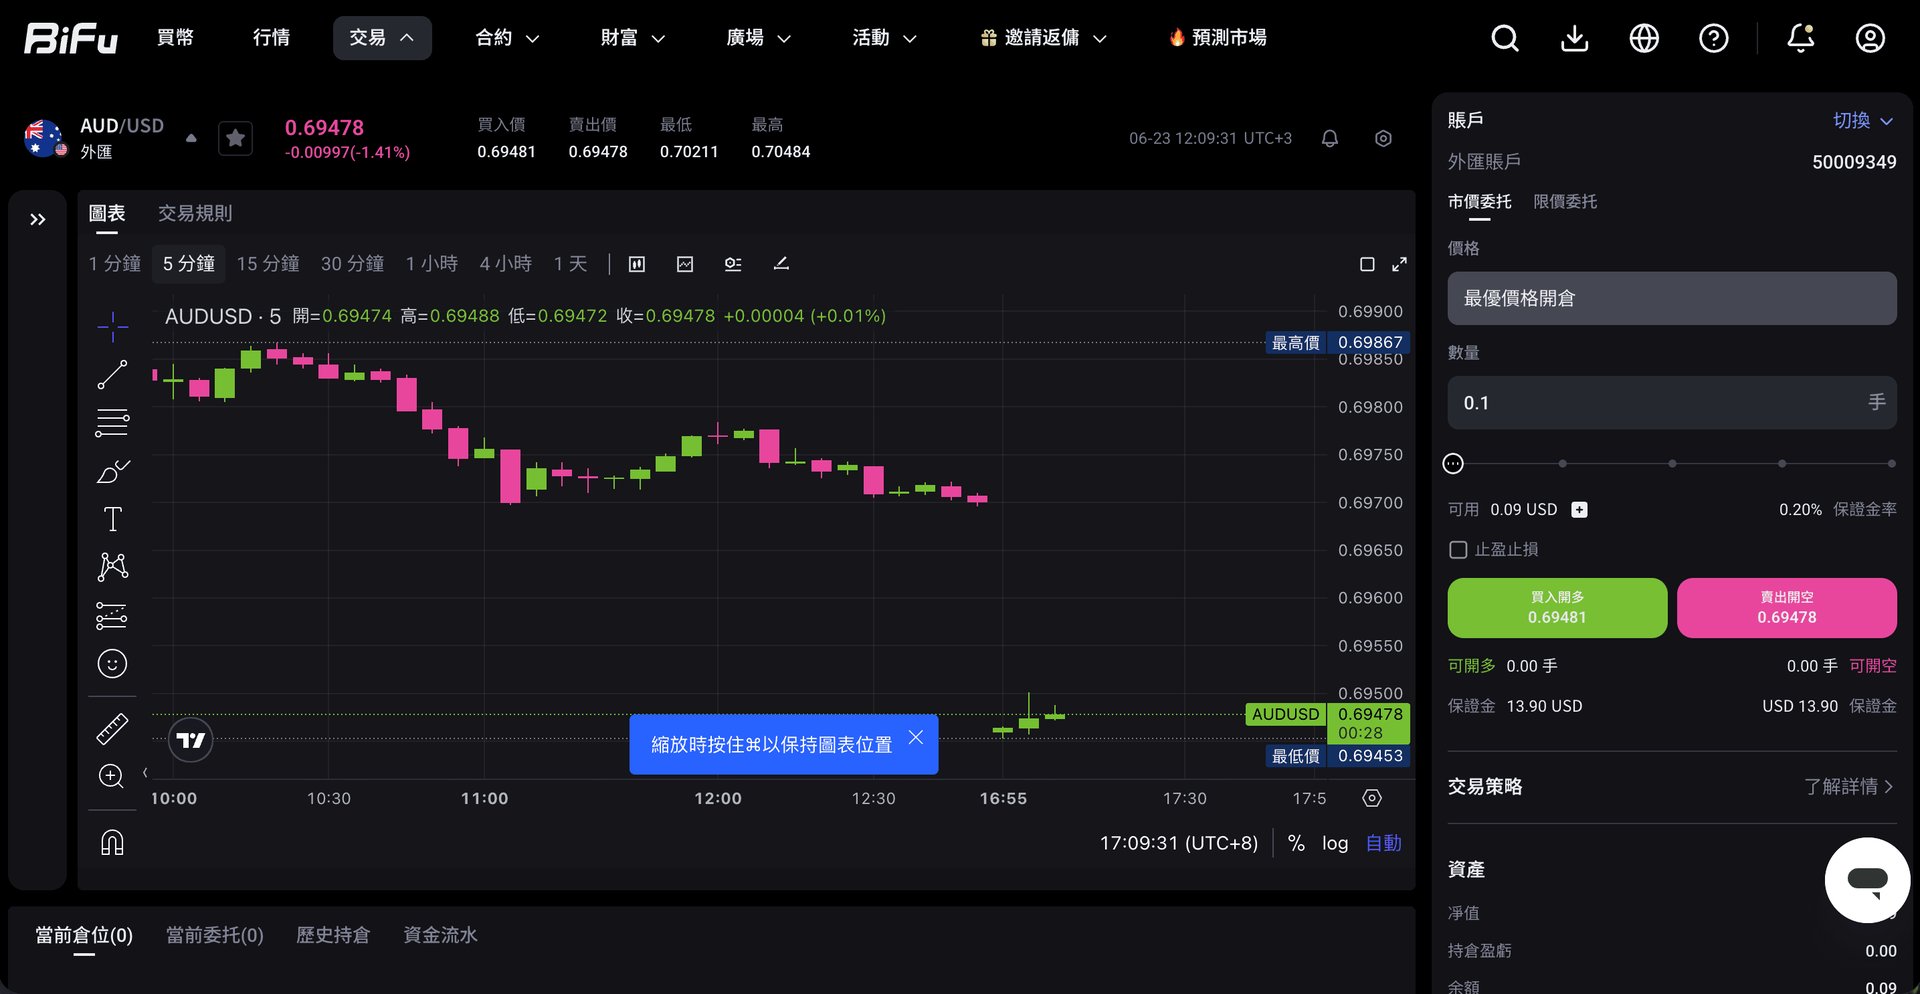Expand the 財富 dropdown menu
Viewport: 1920px width, 994px height.
coord(633,38)
